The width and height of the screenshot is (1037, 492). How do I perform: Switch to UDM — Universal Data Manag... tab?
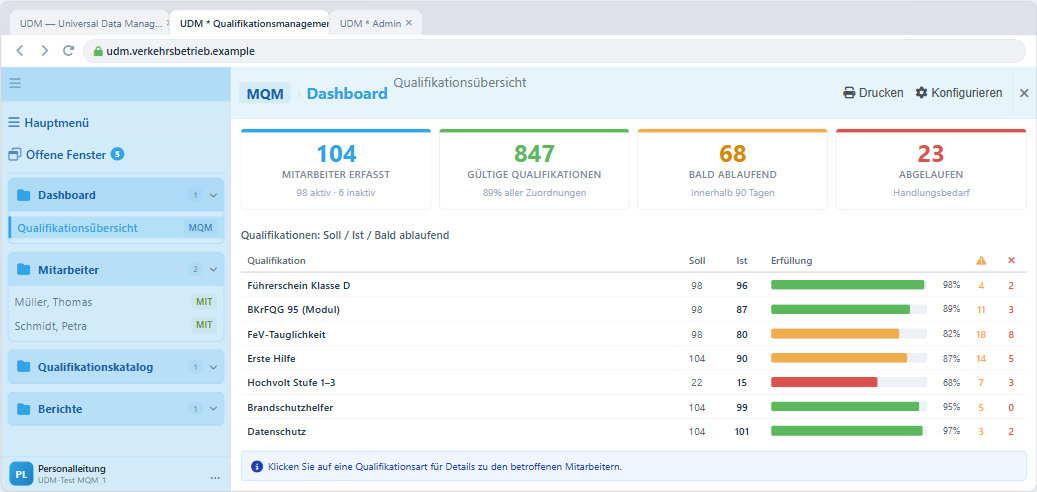click(x=91, y=23)
